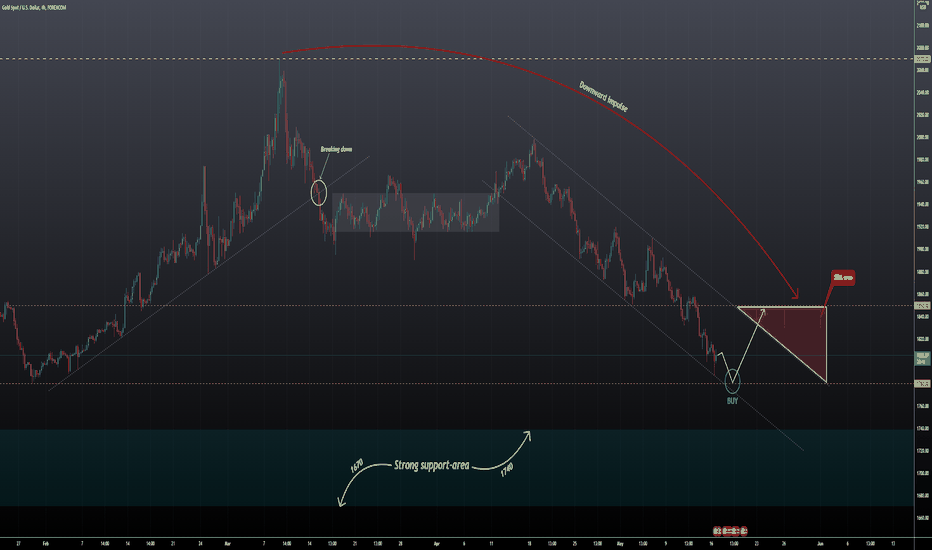Select the 'Breaking down' annotation label
Viewport: 932px width, 550px height.
(x=336, y=149)
